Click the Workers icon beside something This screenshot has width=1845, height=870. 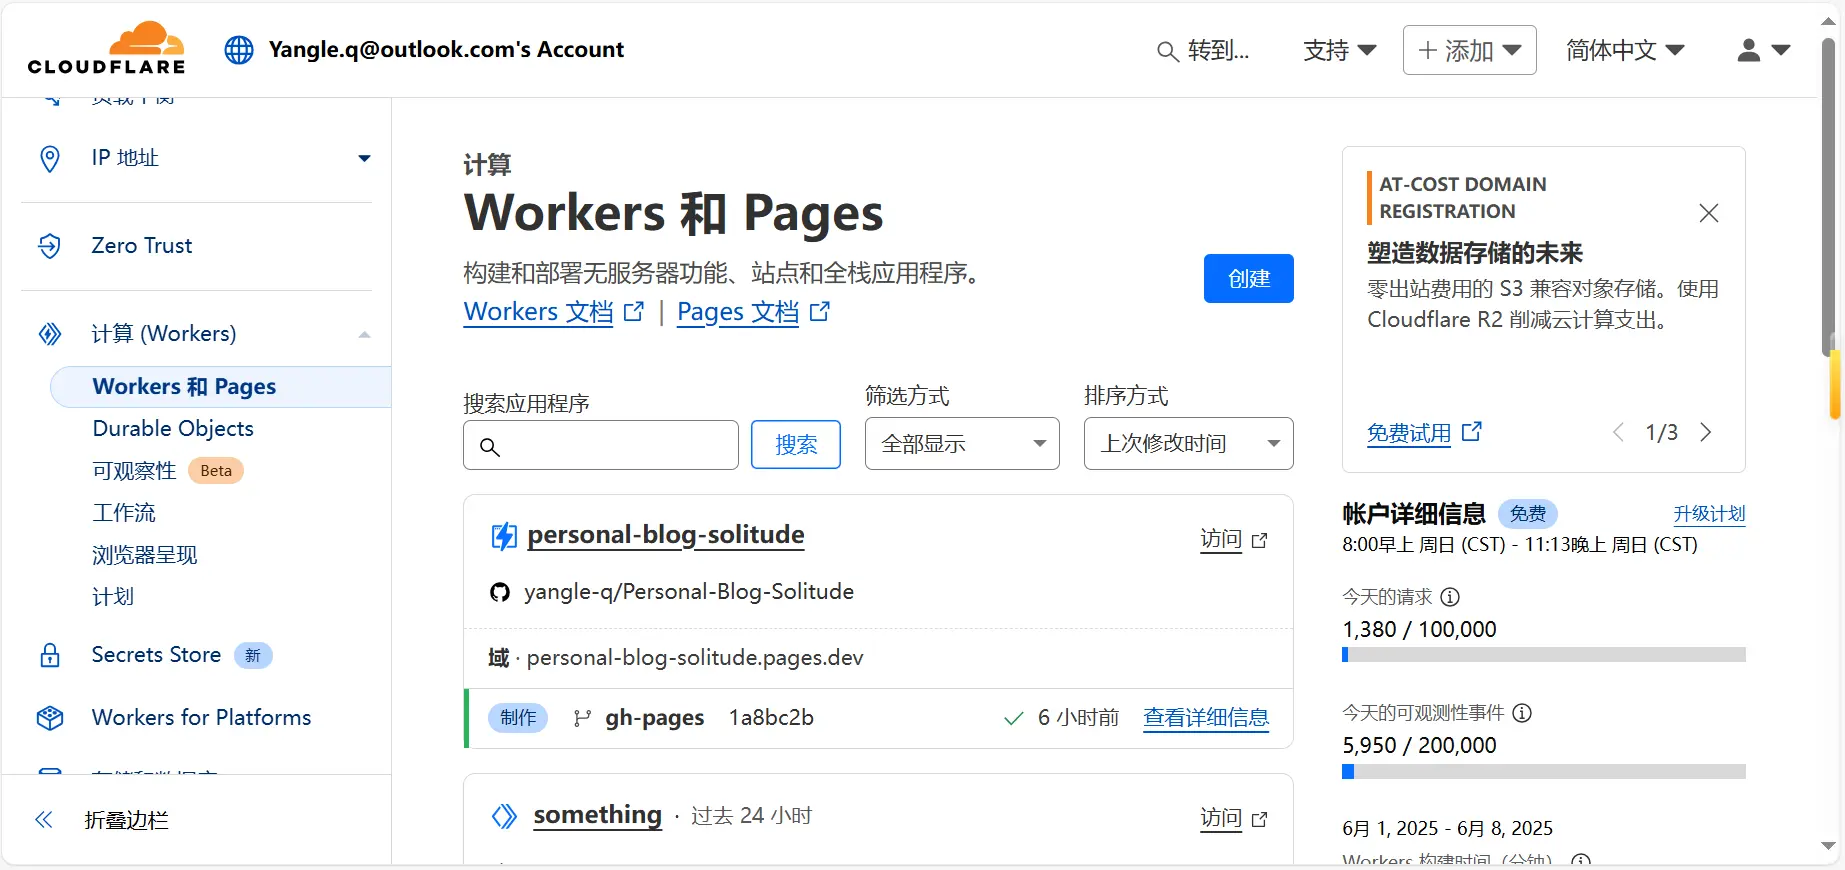pos(505,816)
